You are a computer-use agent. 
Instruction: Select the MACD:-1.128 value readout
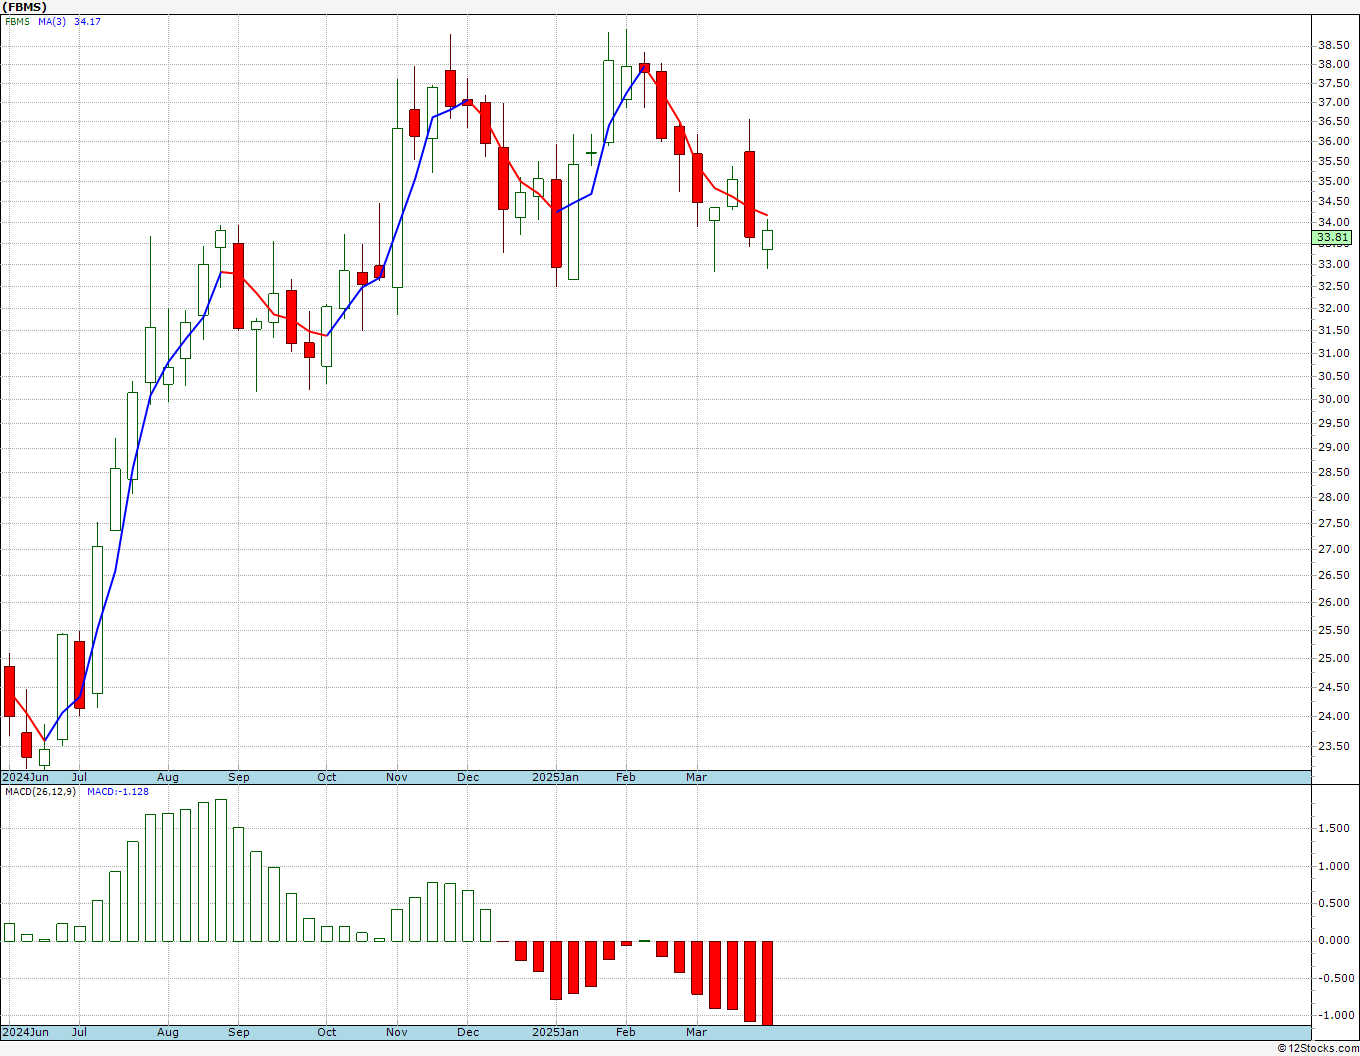tap(118, 792)
